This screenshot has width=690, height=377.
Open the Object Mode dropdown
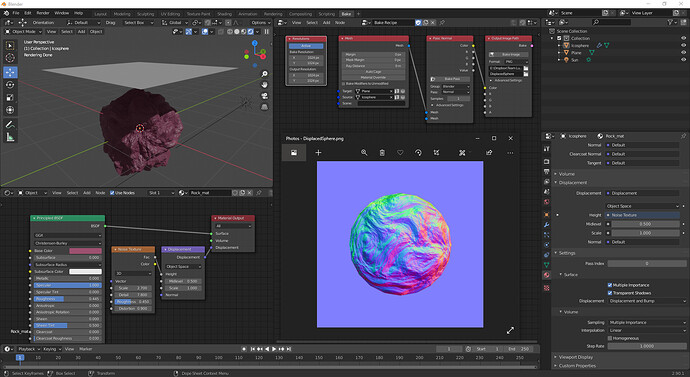click(23, 32)
